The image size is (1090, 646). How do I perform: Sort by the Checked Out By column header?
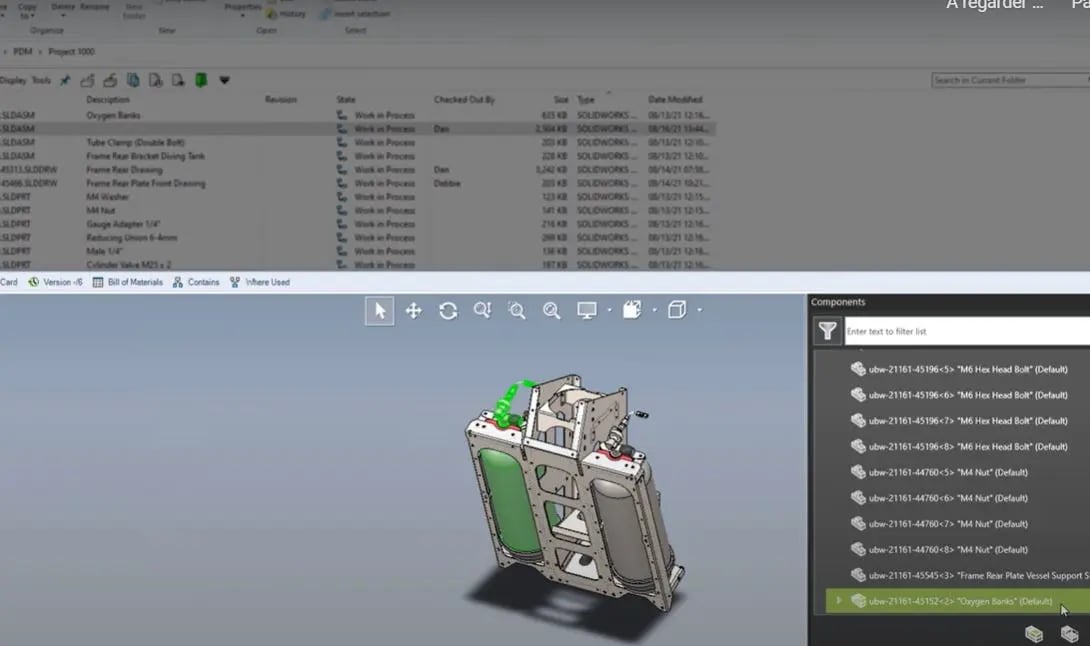[464, 100]
